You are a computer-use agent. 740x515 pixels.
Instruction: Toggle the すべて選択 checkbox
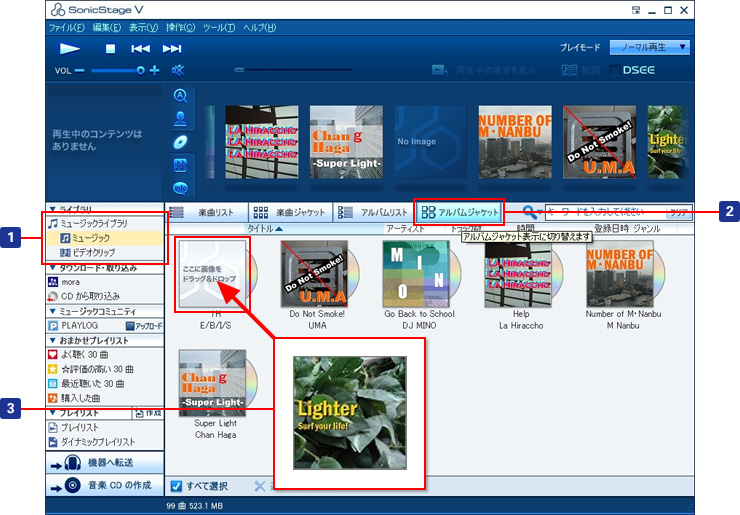pyautogui.click(x=176, y=486)
